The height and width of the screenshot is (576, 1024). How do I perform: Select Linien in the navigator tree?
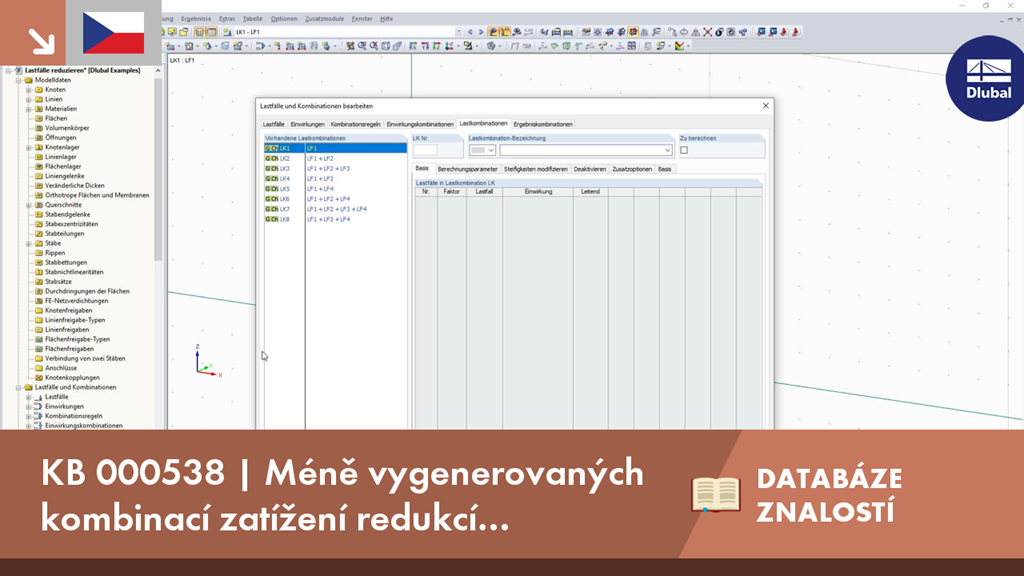(x=54, y=99)
